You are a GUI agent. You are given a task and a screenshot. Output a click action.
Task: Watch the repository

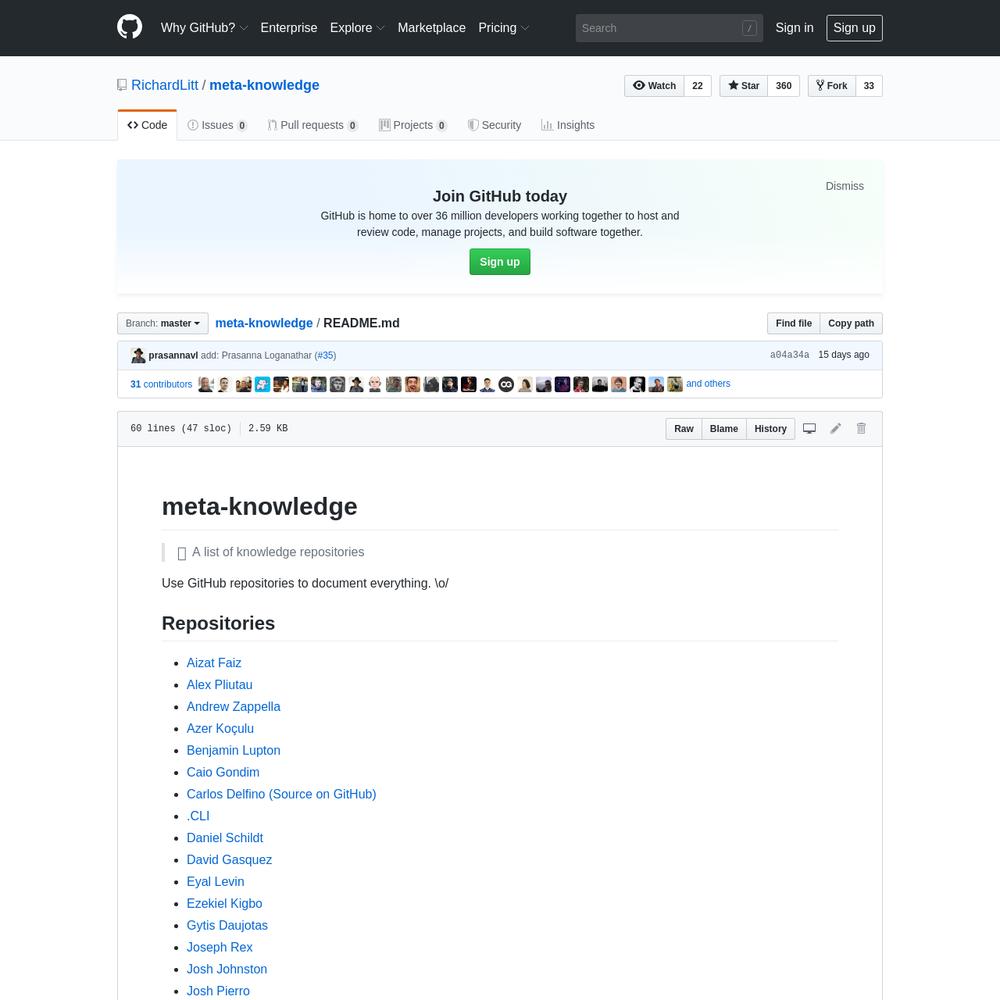(x=654, y=85)
